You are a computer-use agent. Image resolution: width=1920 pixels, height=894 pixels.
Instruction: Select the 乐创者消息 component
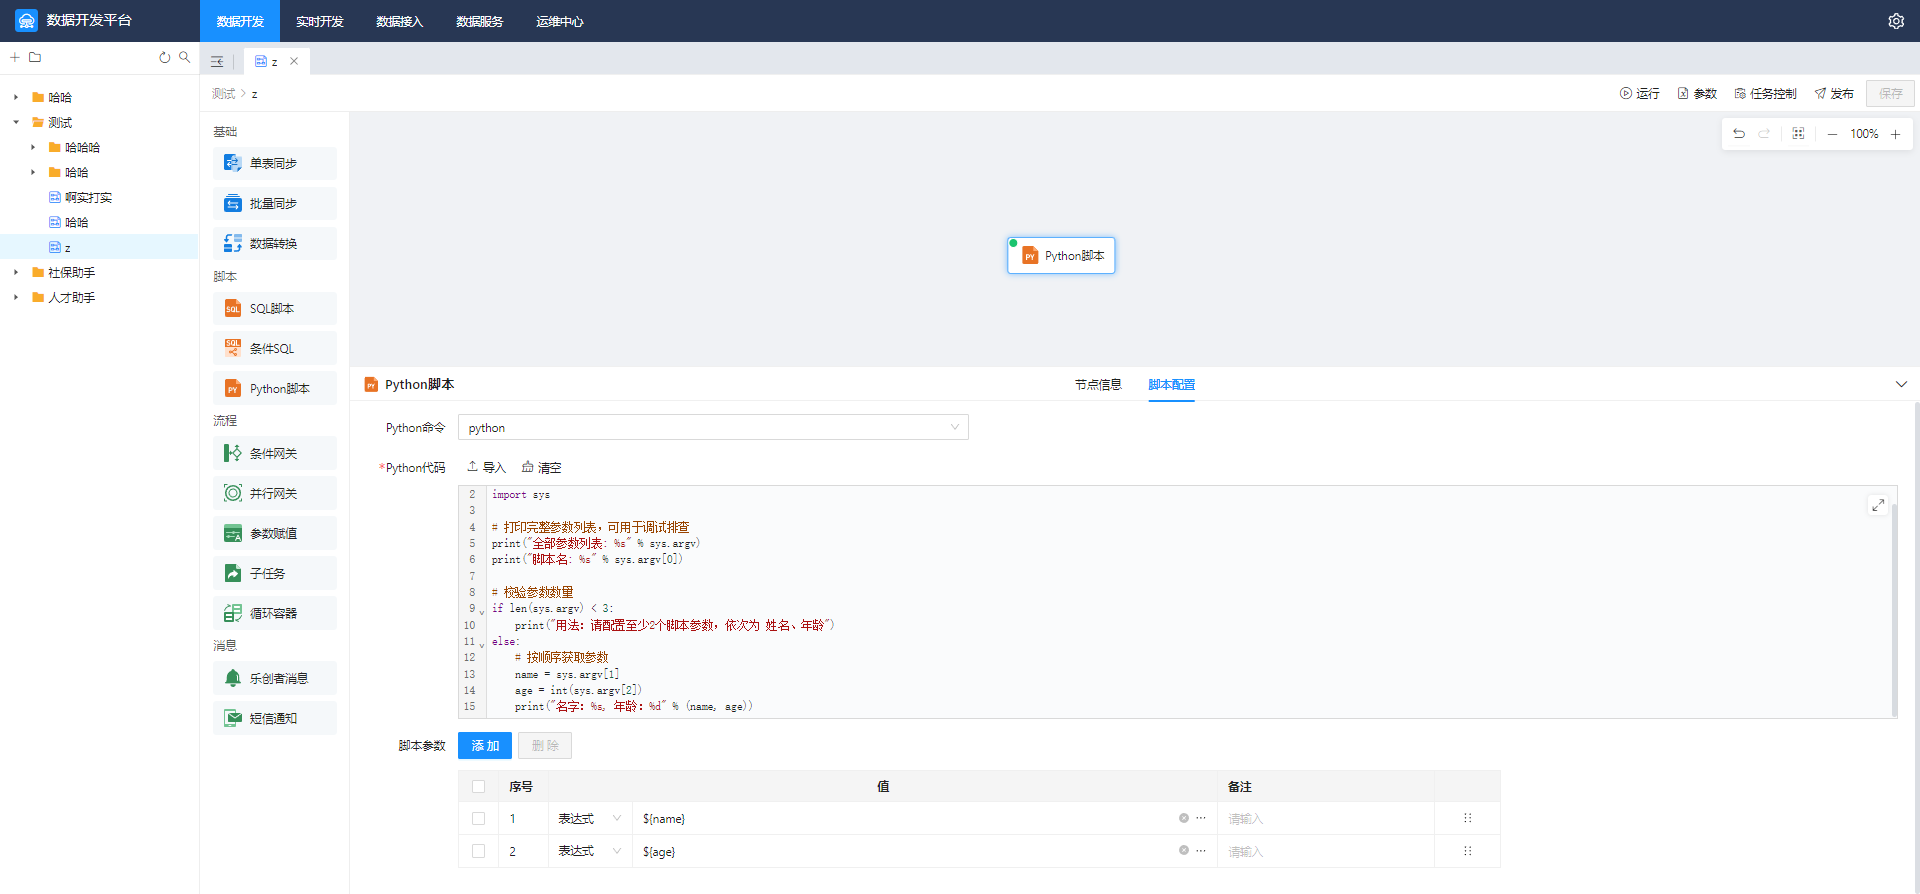coord(274,678)
